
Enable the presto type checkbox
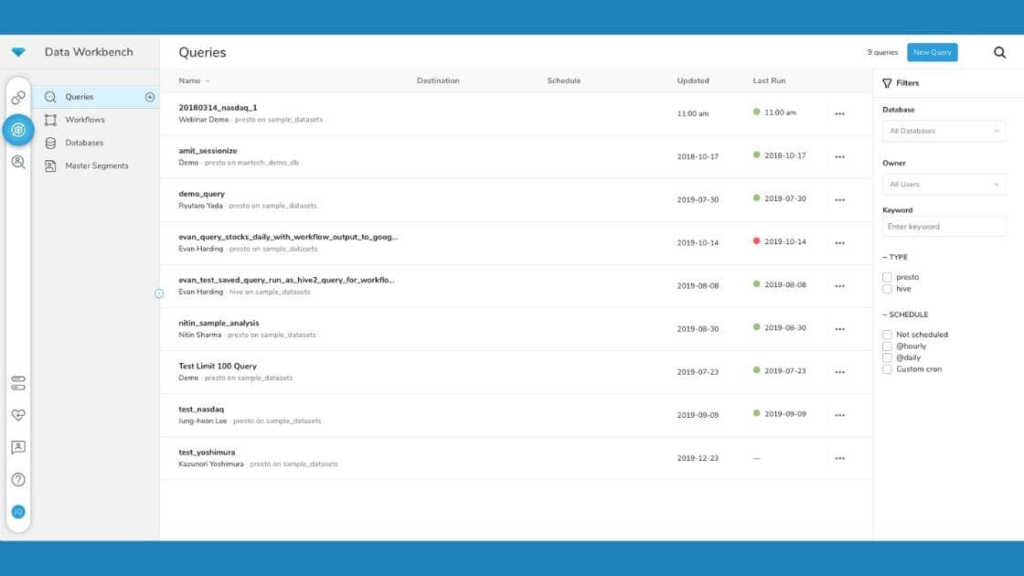coord(887,277)
